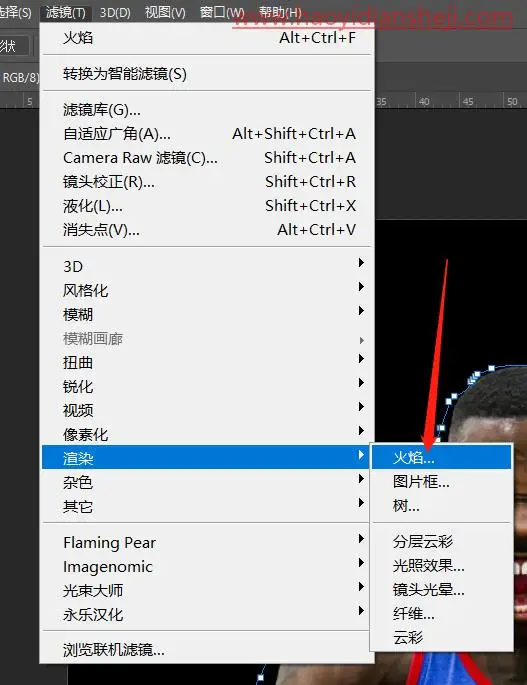Apply 云彩 clouds filter

coord(441,638)
